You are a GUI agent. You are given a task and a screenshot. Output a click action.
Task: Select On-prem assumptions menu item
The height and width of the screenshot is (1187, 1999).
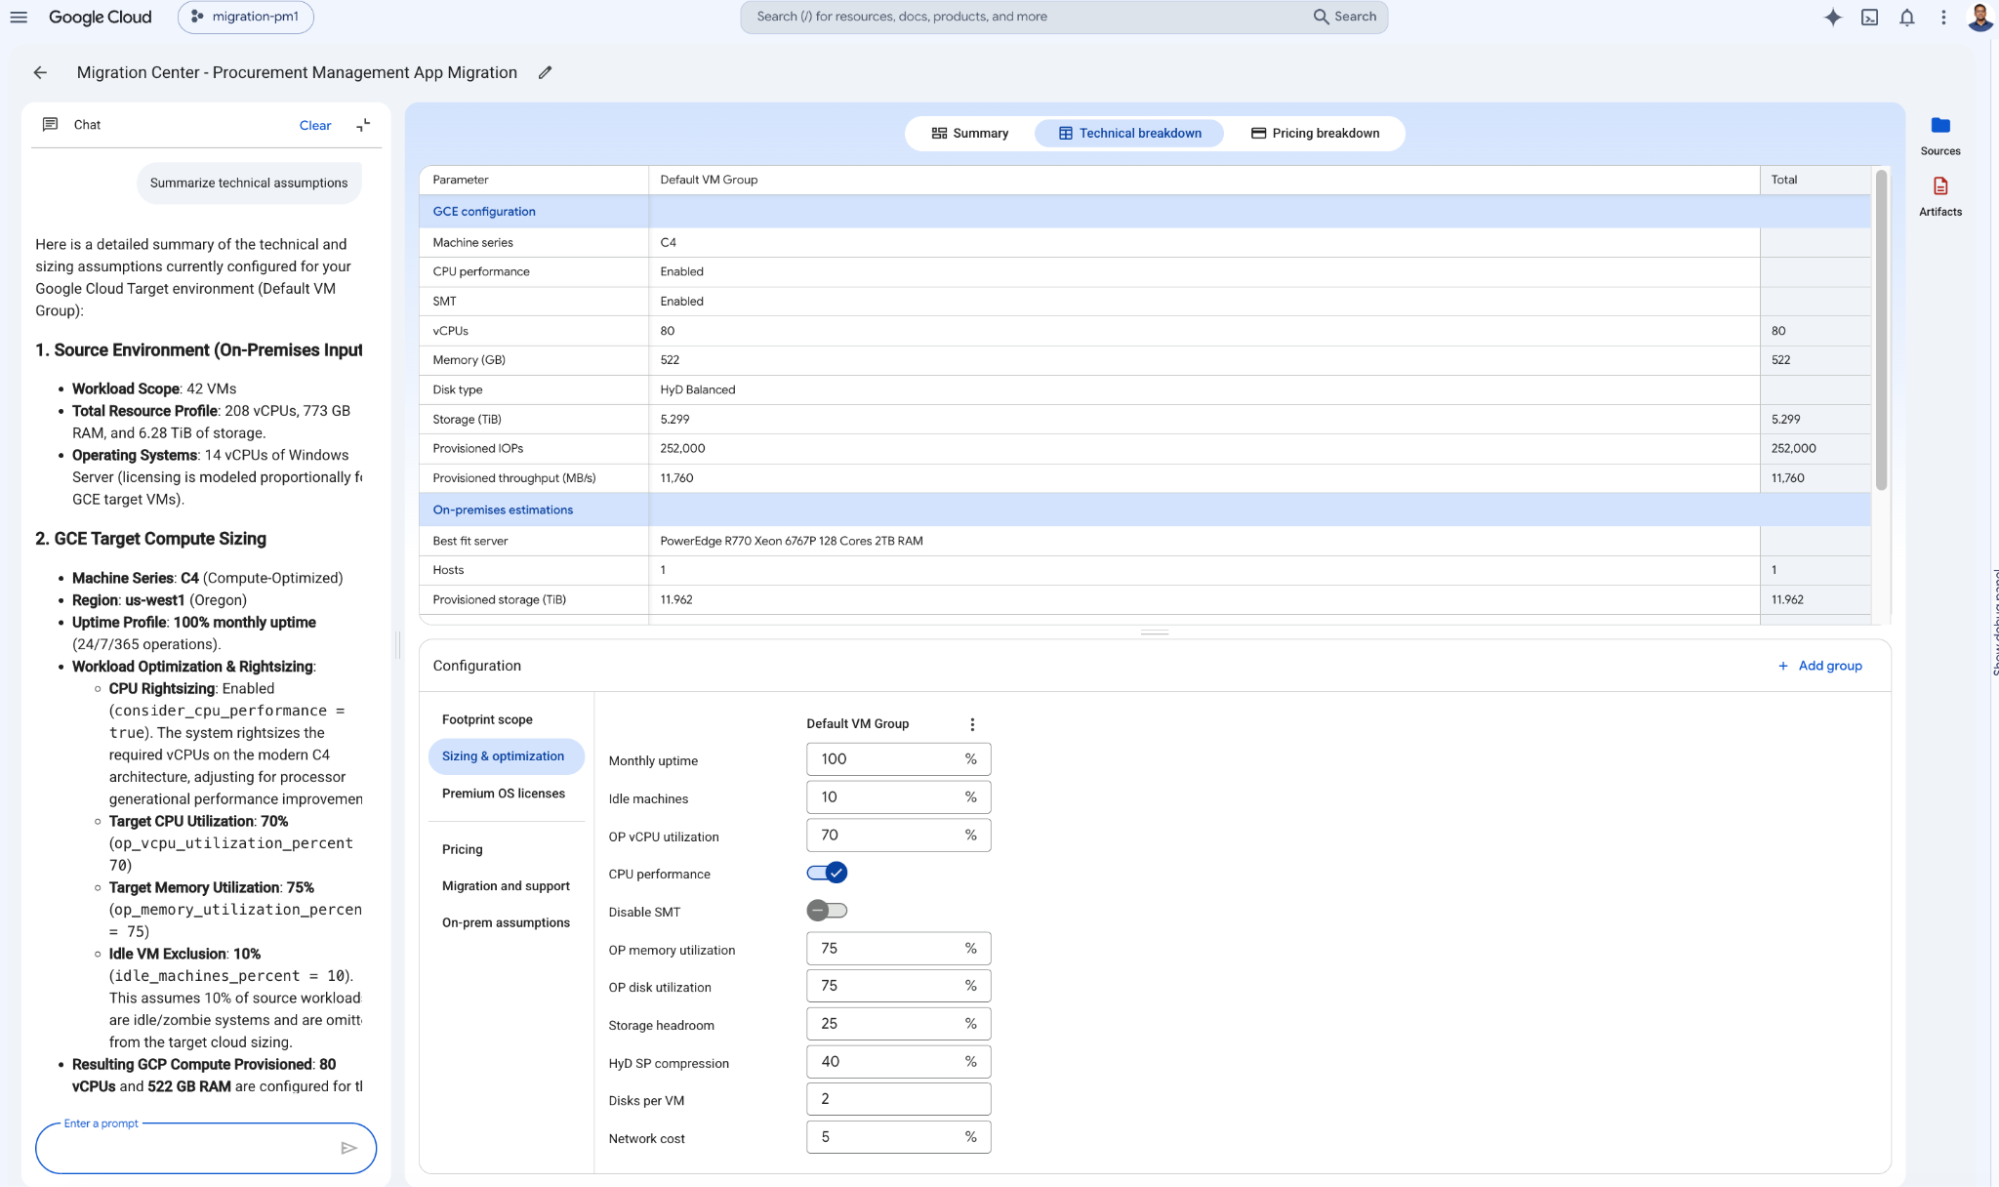pyautogui.click(x=505, y=923)
